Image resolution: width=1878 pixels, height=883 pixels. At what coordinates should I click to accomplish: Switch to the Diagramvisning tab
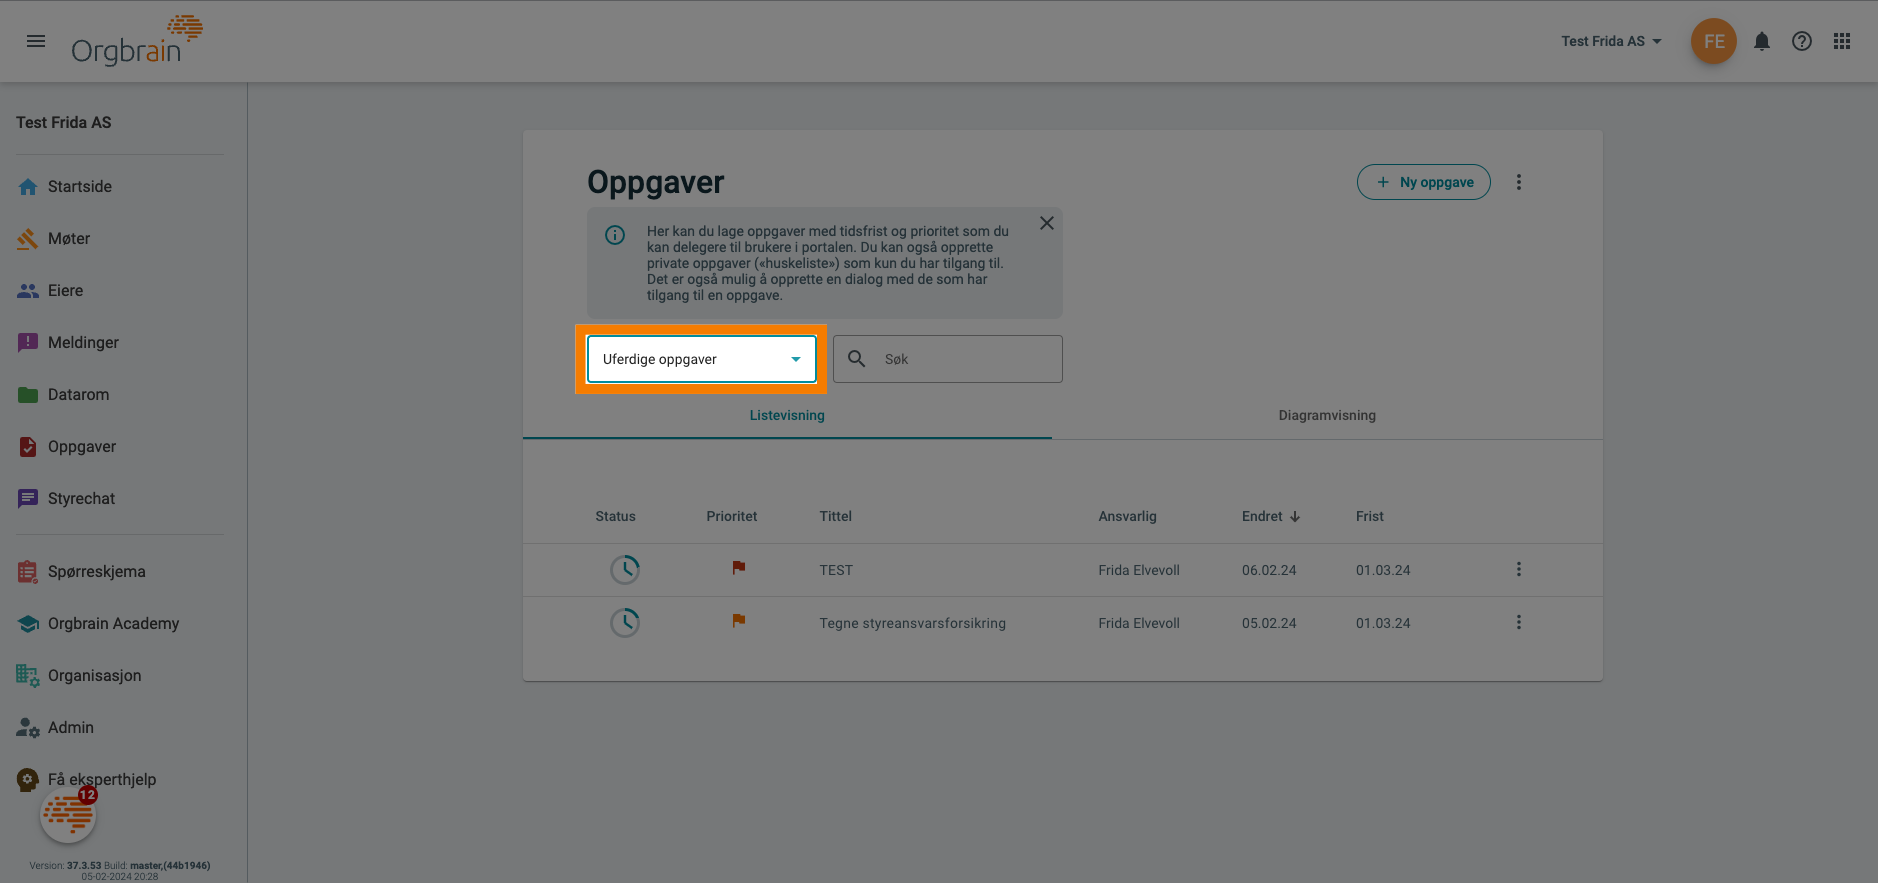1327,415
